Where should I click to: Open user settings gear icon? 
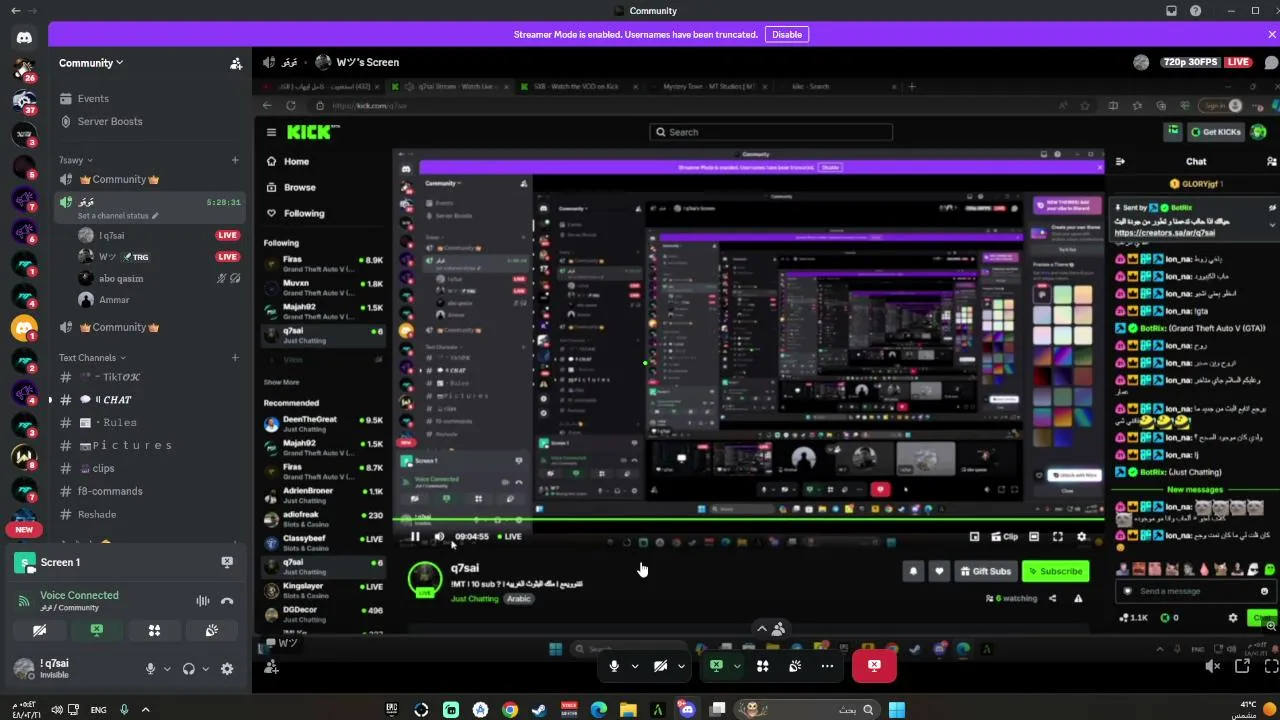(227, 669)
